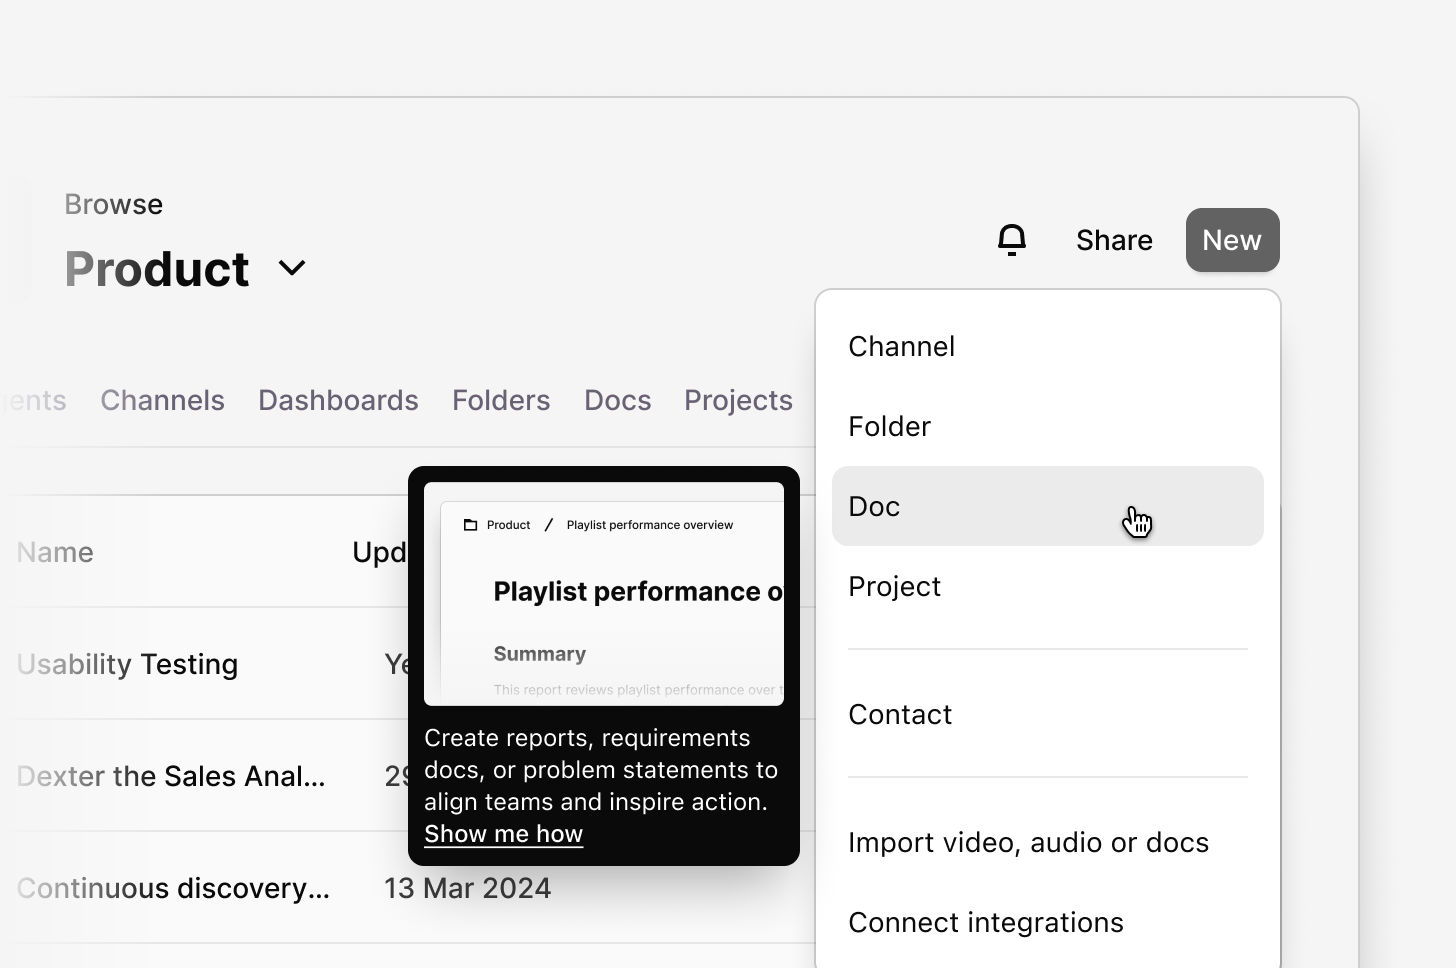Expand the Product workspace dropdown
The height and width of the screenshot is (968, 1456).
291,268
